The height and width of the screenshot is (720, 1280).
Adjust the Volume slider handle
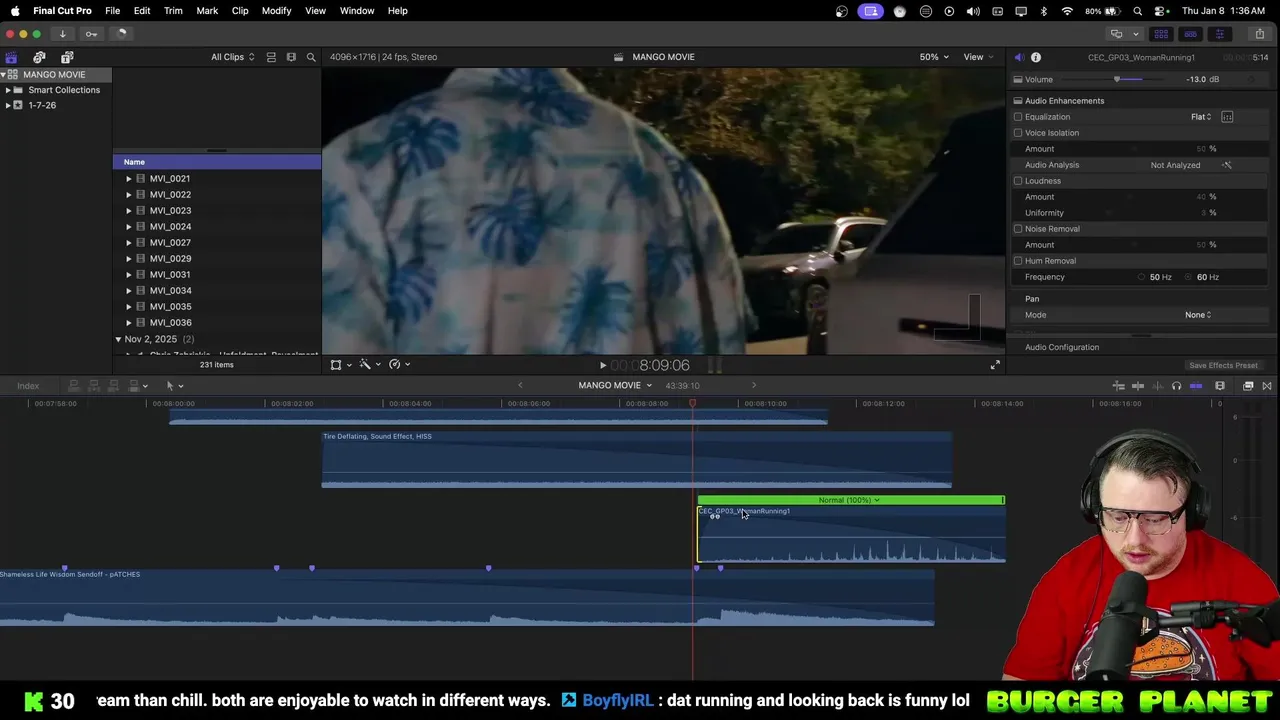(1117, 79)
